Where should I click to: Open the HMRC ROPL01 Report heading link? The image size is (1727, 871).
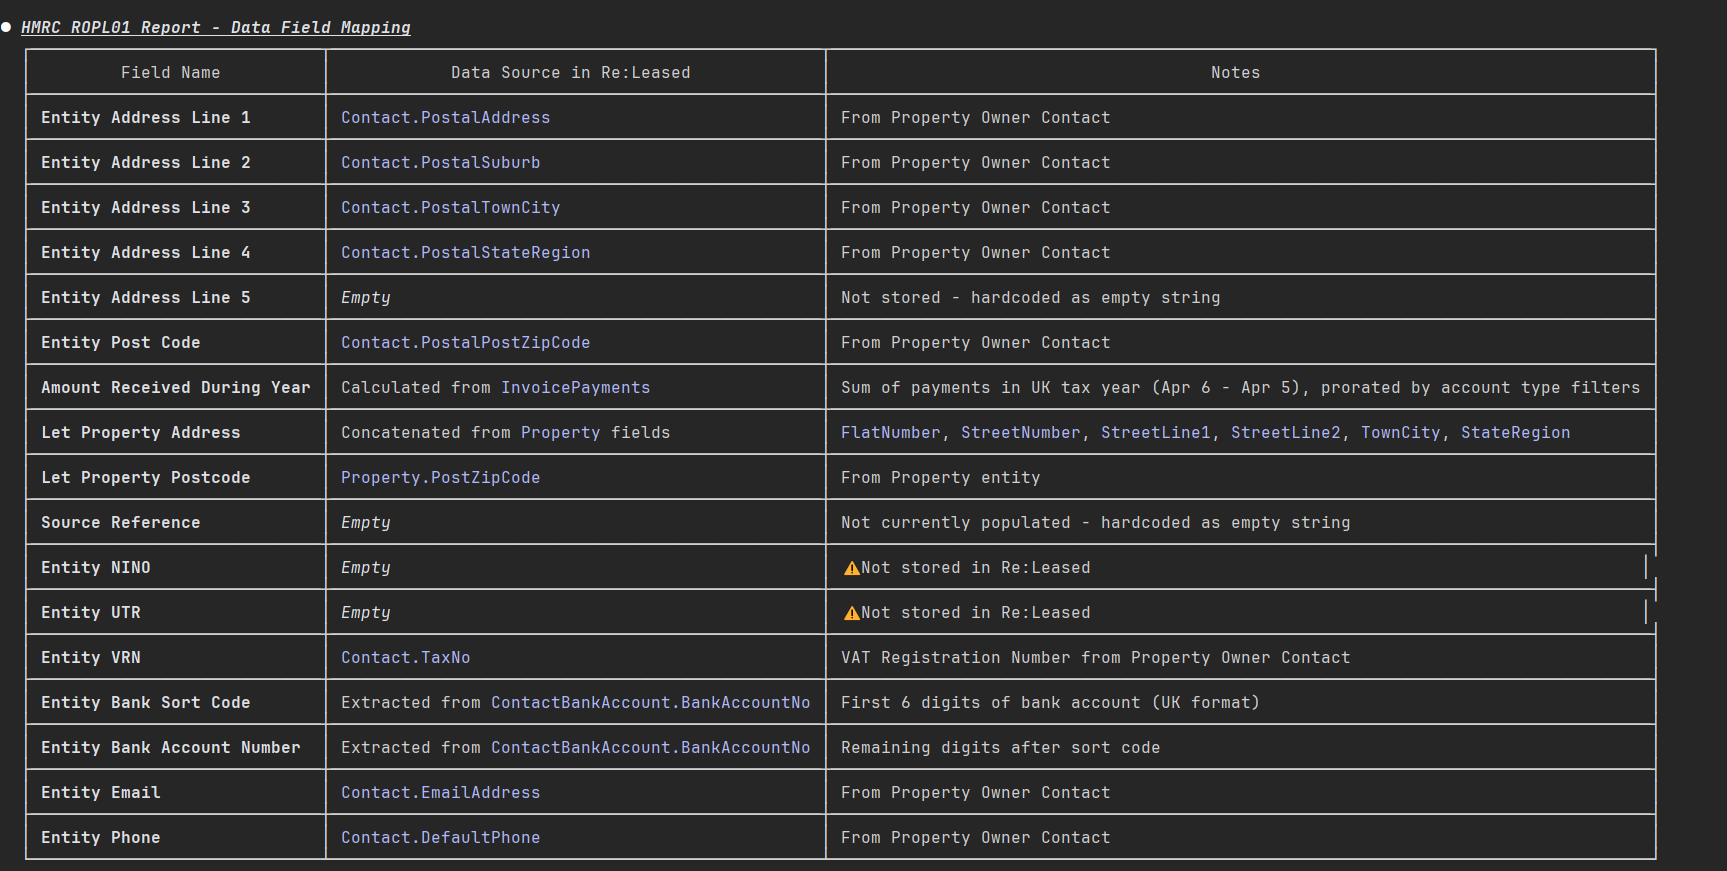click(x=215, y=28)
